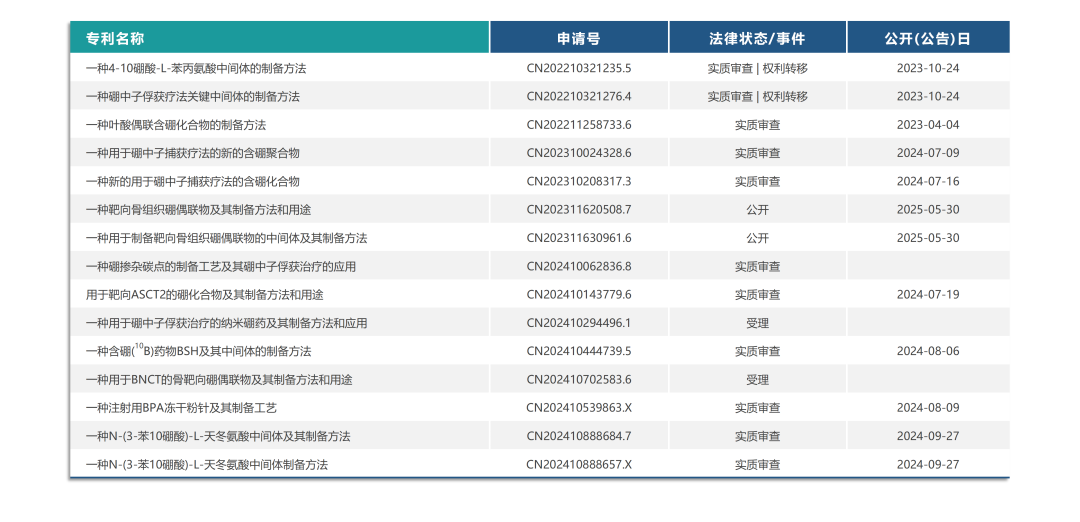The height and width of the screenshot is (522, 1080).
Task: Click application number CN202311620508.7
Action: 579,209
